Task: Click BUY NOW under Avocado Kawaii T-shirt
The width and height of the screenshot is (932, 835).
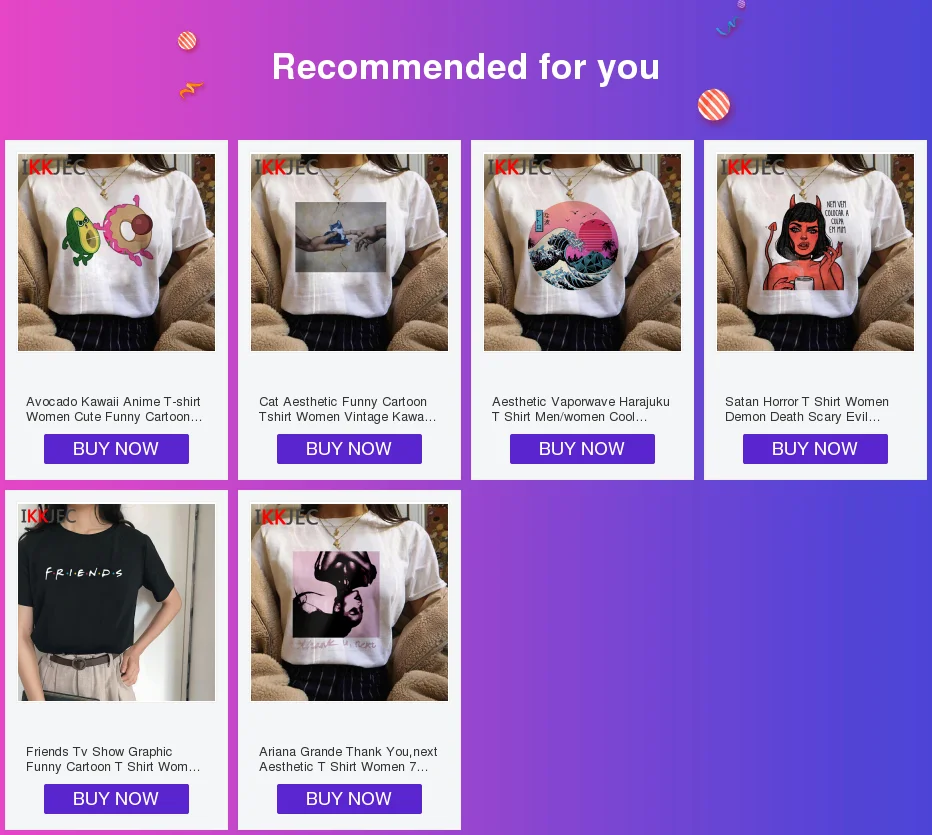Action: tap(116, 449)
